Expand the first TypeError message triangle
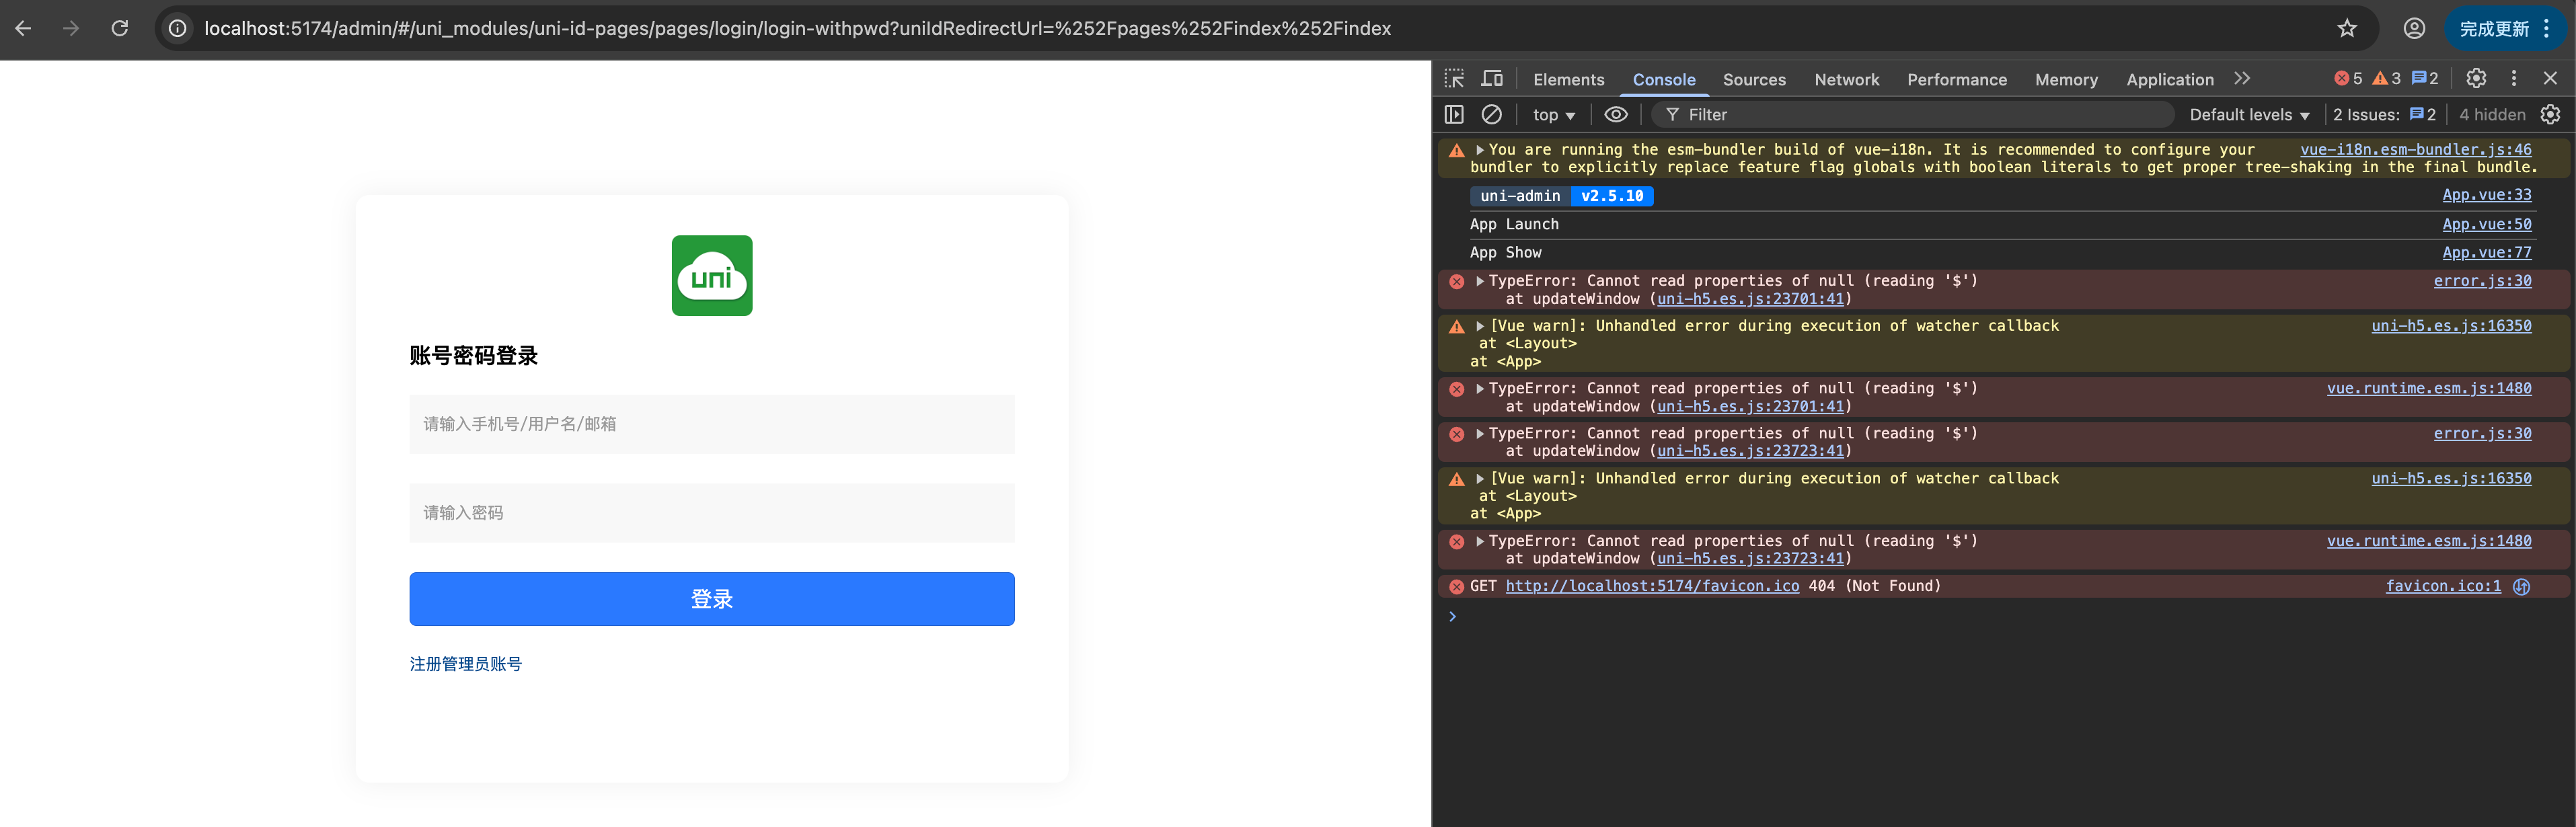The width and height of the screenshot is (2576, 827). (x=1480, y=281)
